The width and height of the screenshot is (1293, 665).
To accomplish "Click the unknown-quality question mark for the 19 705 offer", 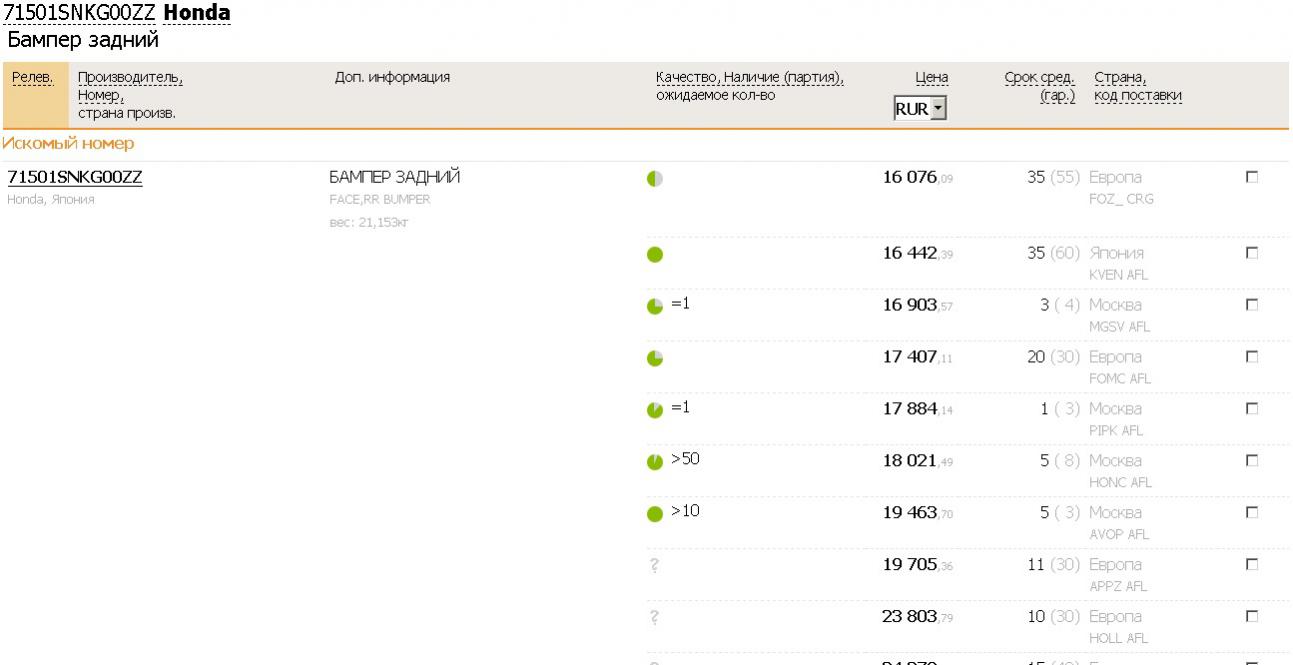I will [x=653, y=566].
